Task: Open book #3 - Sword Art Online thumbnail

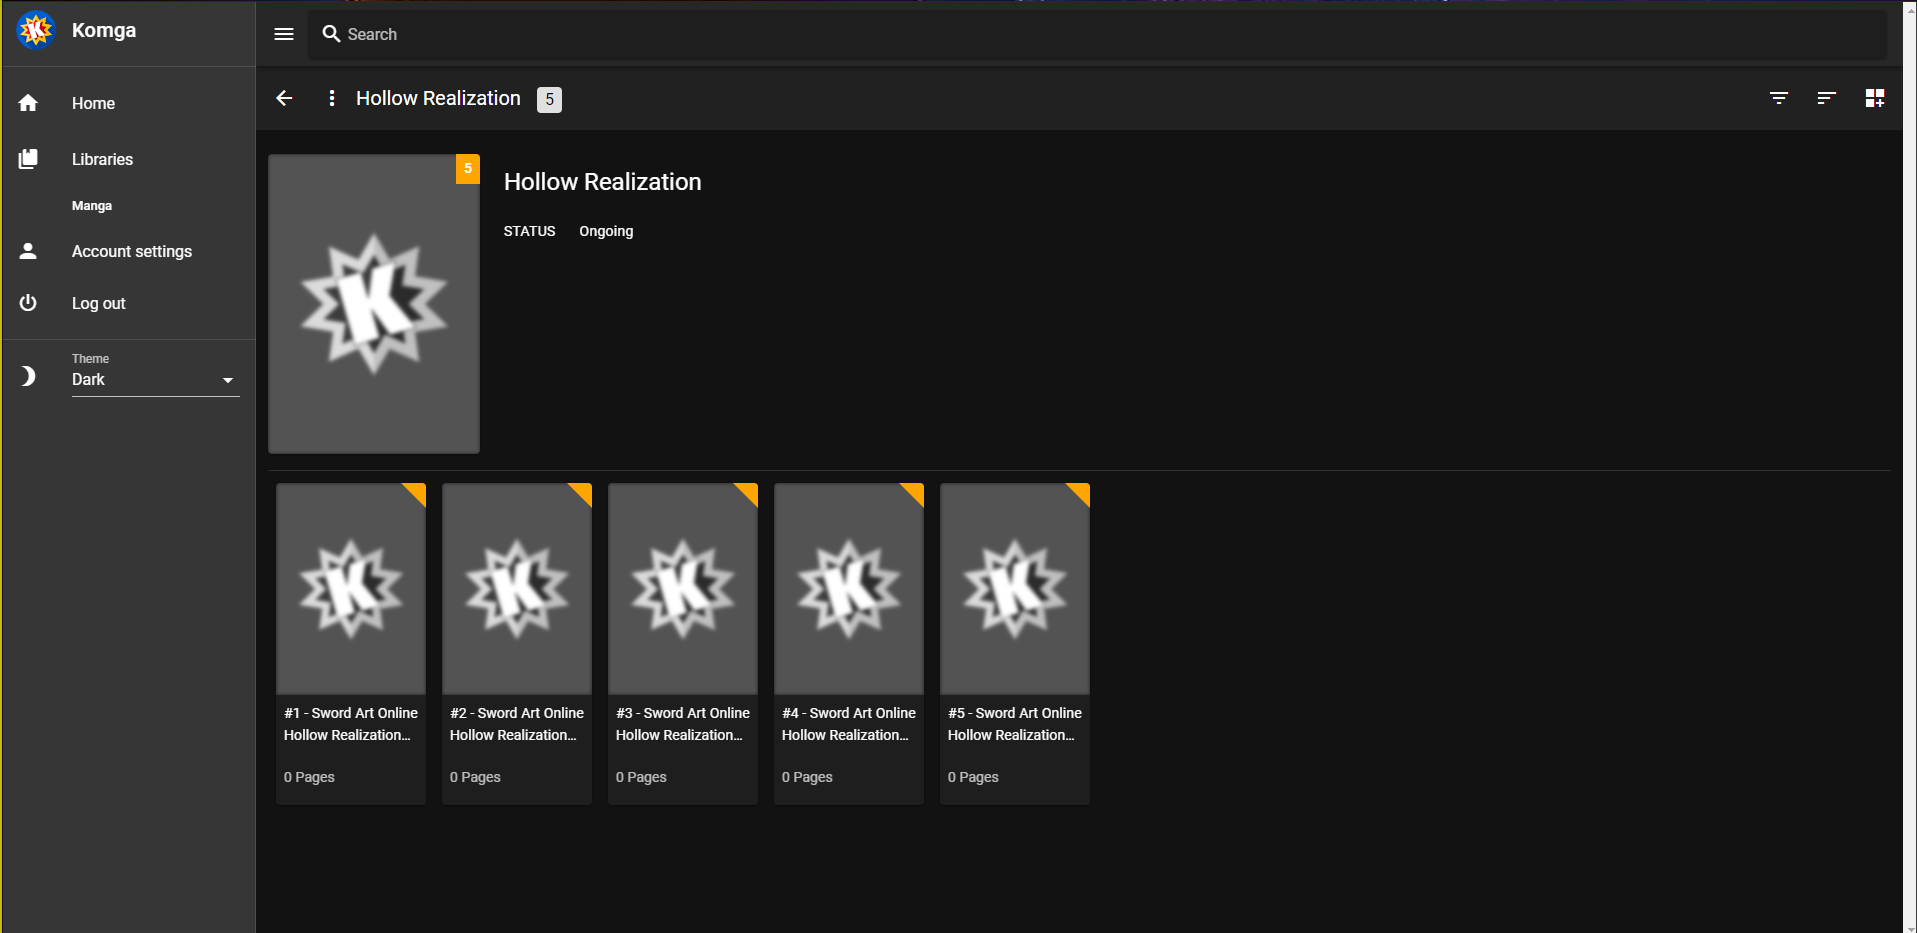Action: (682, 589)
